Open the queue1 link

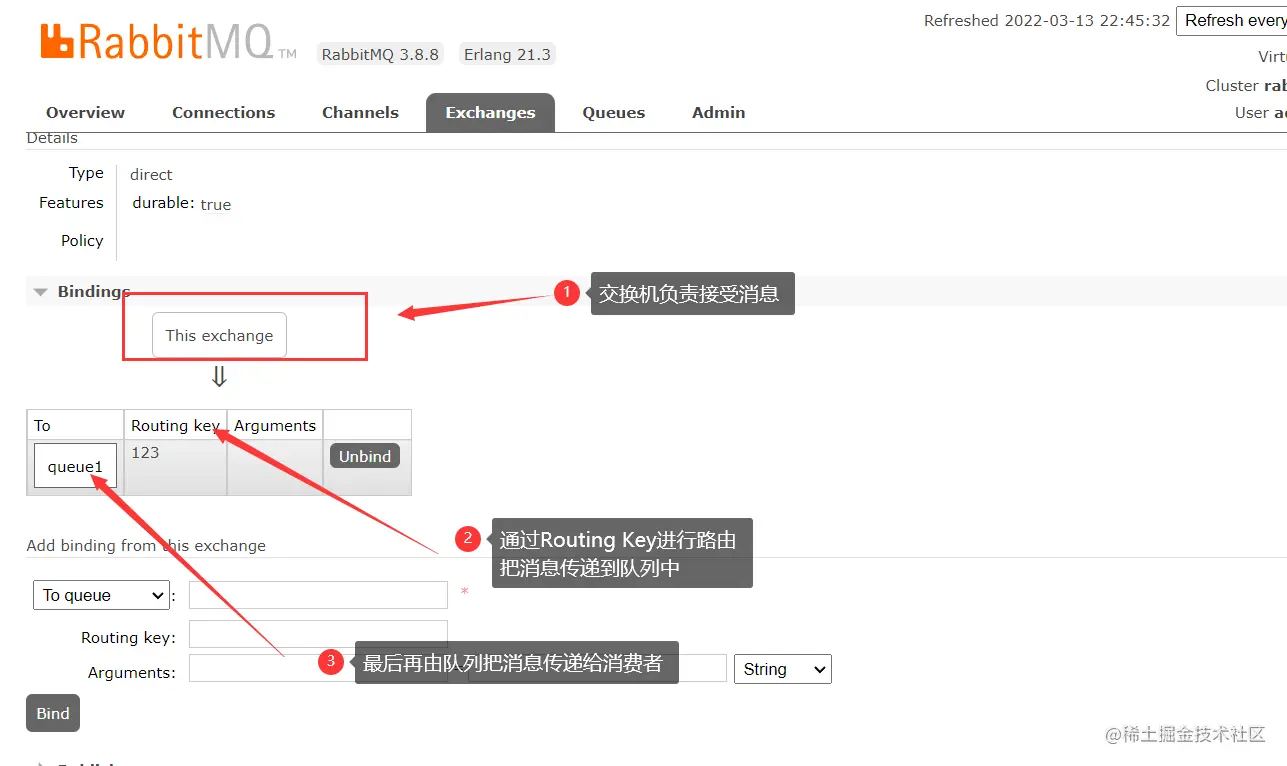pyautogui.click(x=75, y=466)
